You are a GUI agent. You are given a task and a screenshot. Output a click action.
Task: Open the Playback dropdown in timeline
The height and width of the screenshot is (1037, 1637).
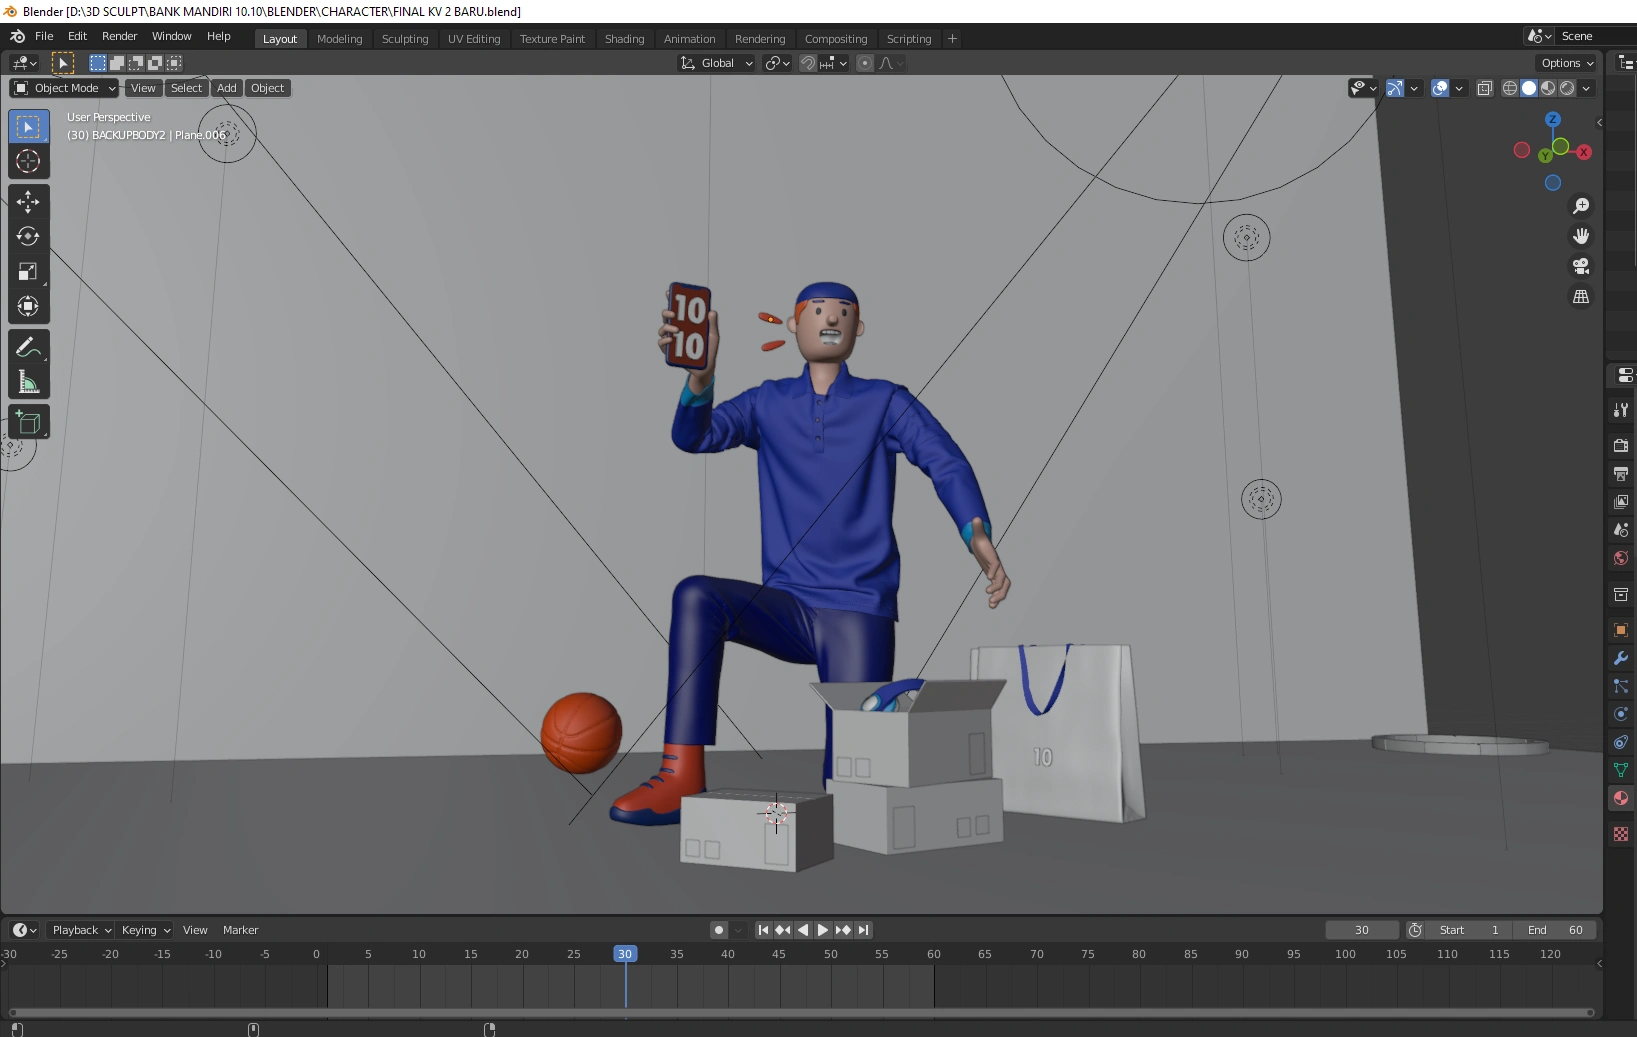pyautogui.click(x=81, y=930)
